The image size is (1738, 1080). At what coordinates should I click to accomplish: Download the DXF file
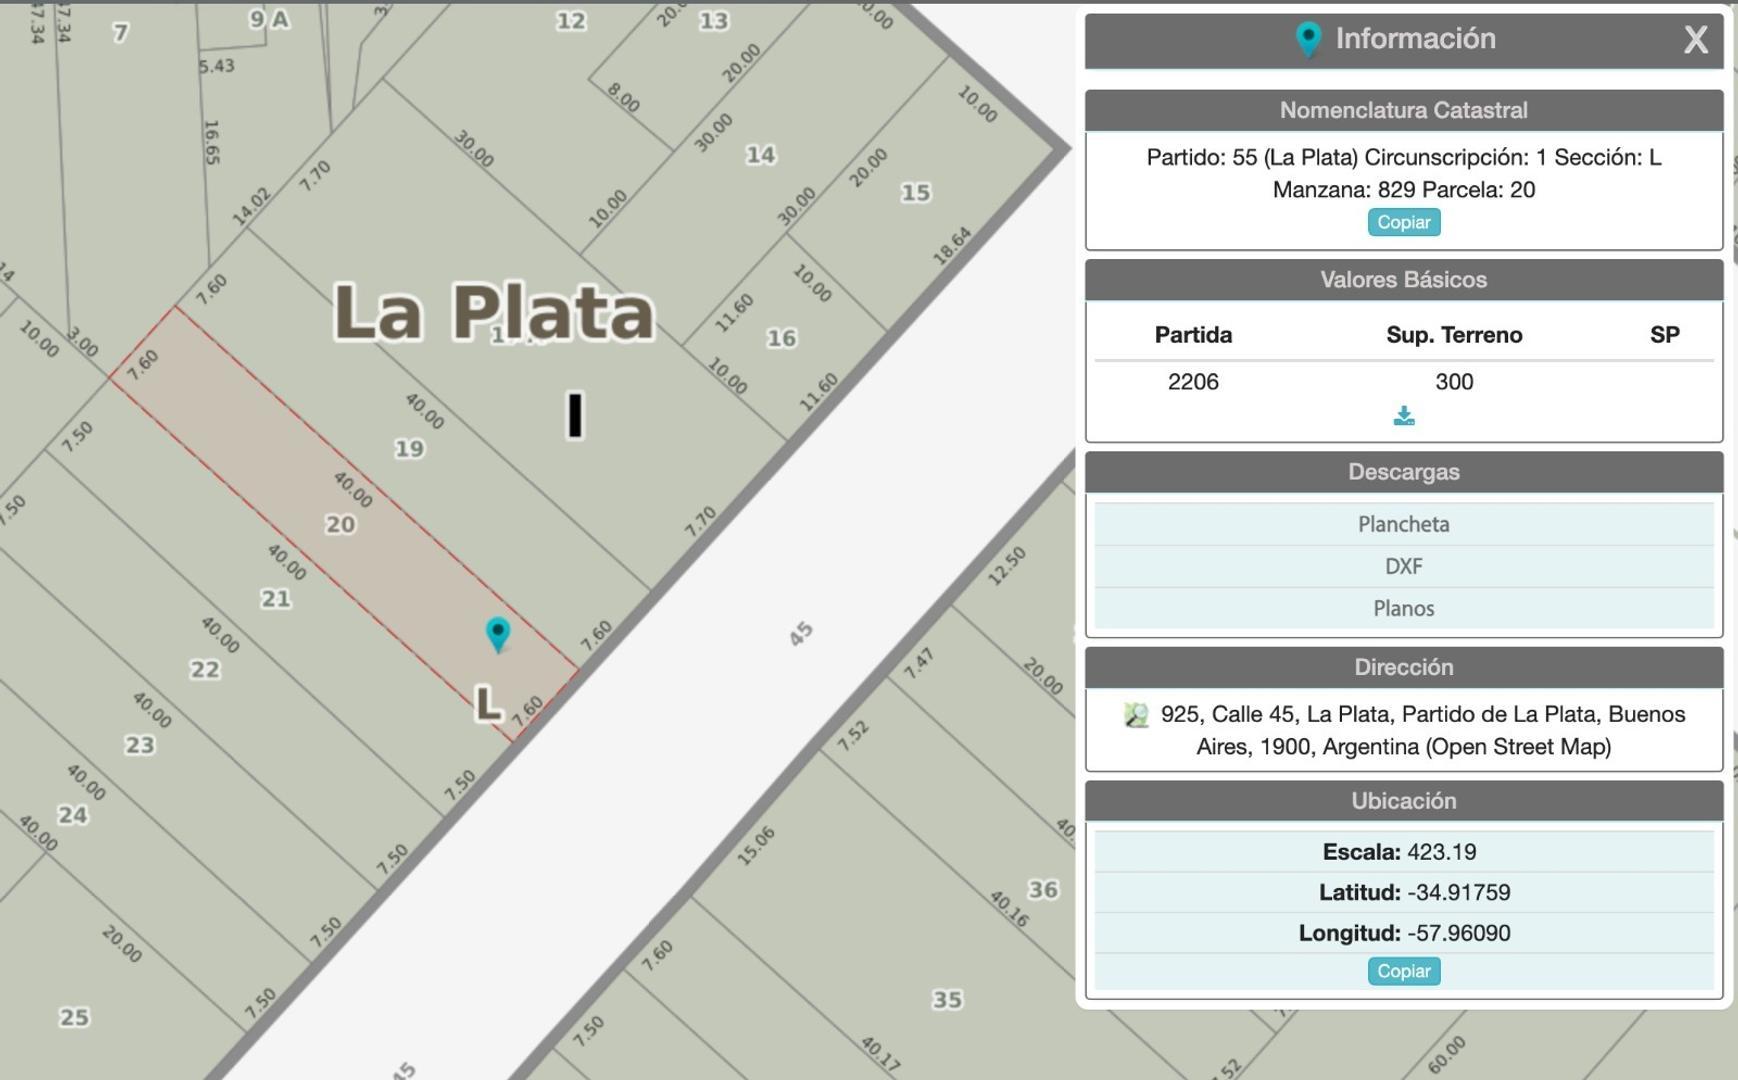(x=1403, y=566)
